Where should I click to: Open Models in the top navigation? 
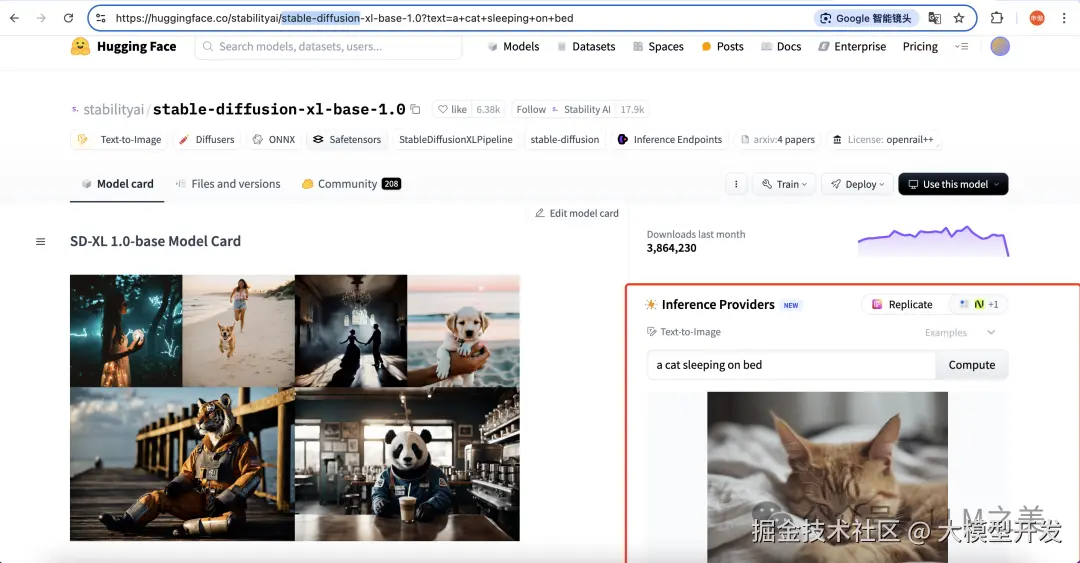point(513,46)
